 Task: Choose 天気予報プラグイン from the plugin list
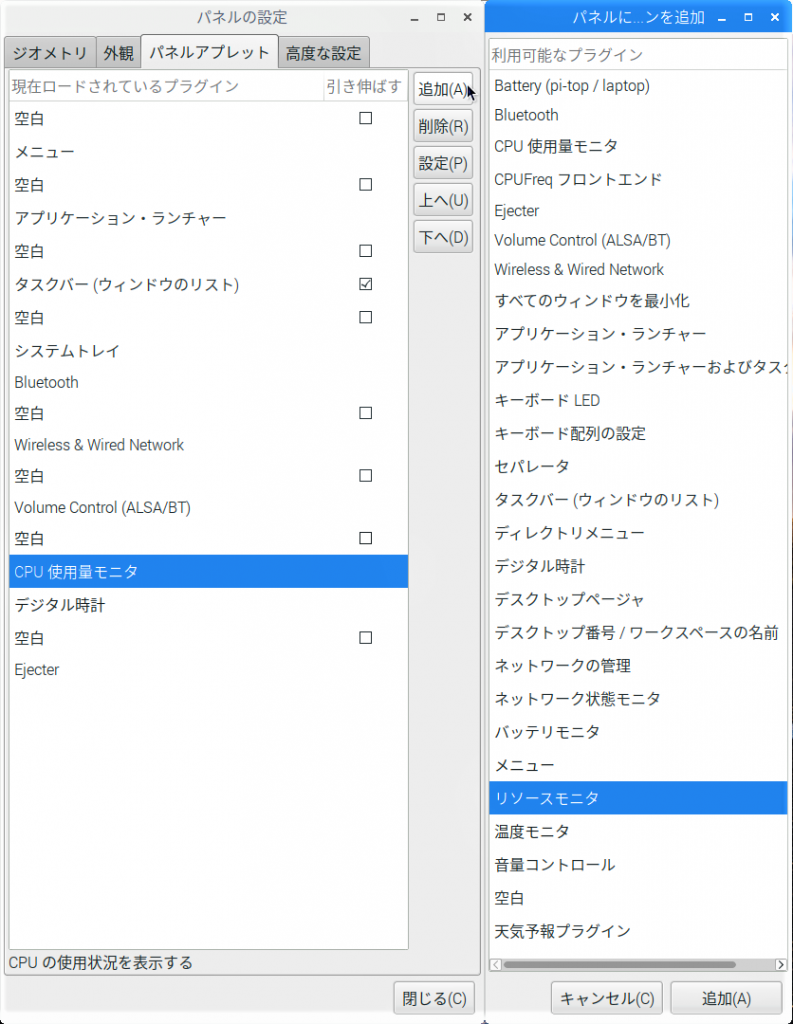(562, 931)
